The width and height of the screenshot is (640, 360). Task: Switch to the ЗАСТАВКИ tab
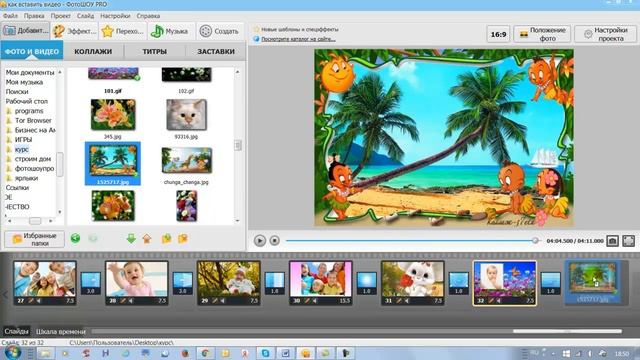point(216,51)
